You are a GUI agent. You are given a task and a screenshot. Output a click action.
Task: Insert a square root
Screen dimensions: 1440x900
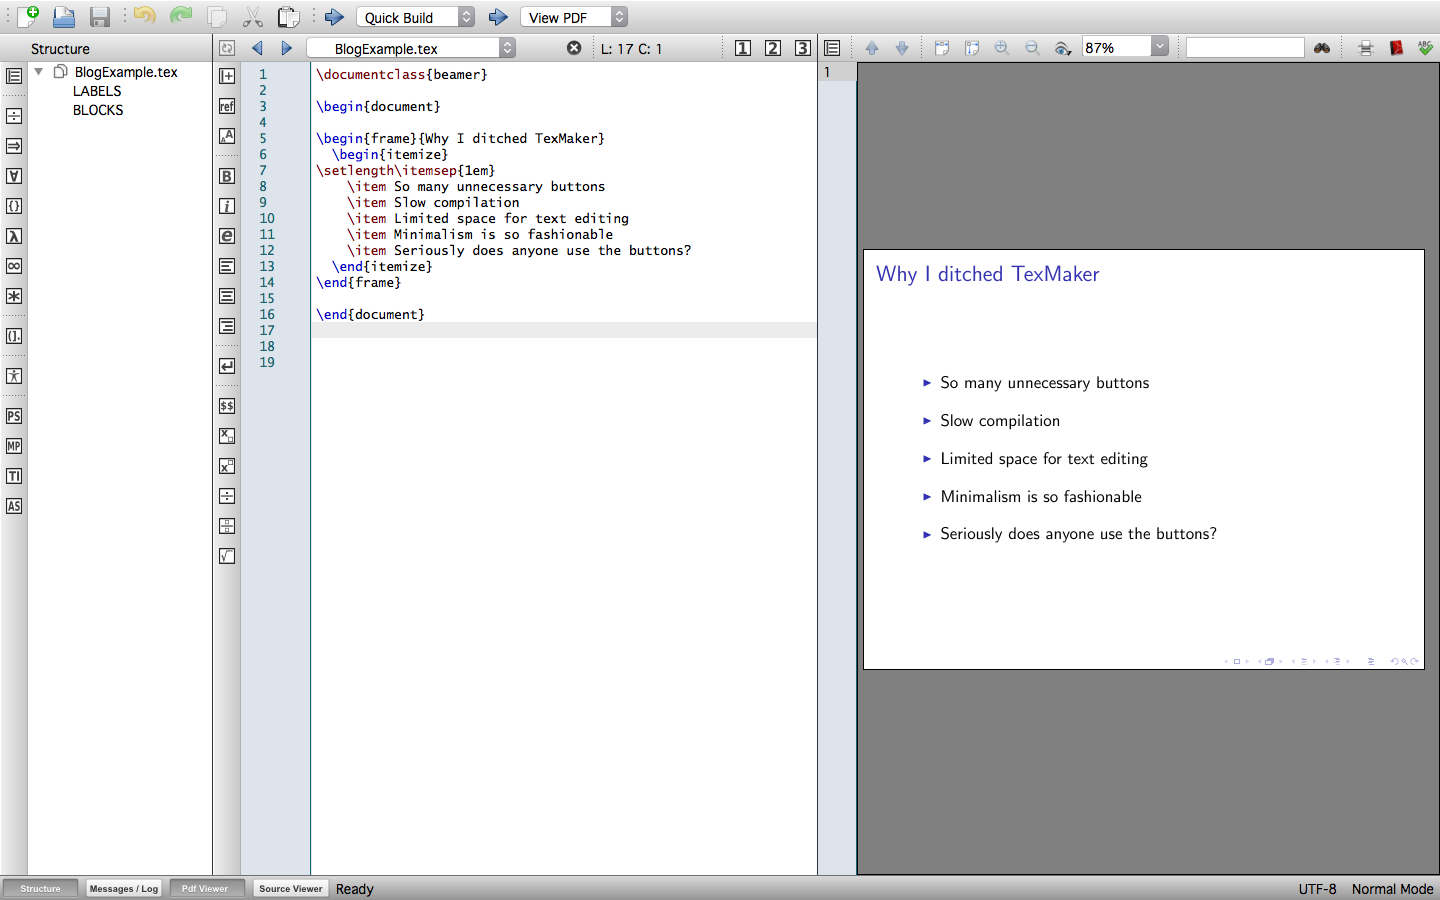[227, 556]
